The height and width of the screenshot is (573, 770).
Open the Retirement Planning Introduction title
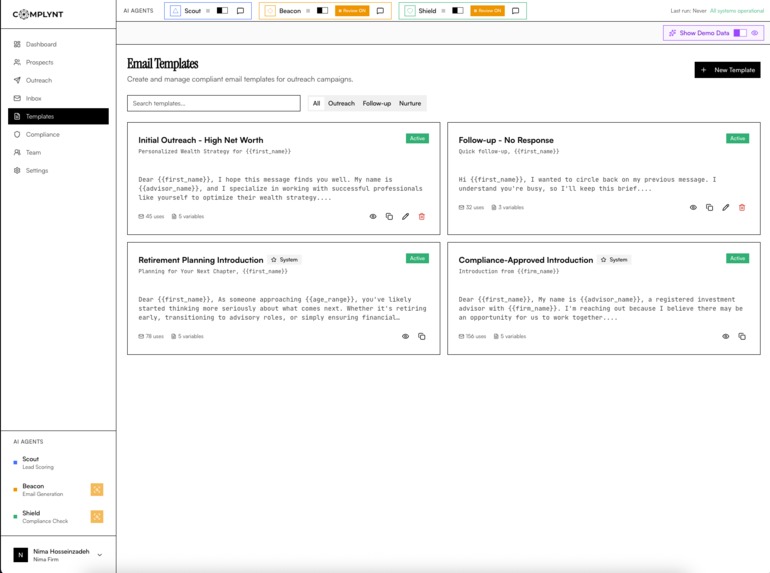pos(201,260)
